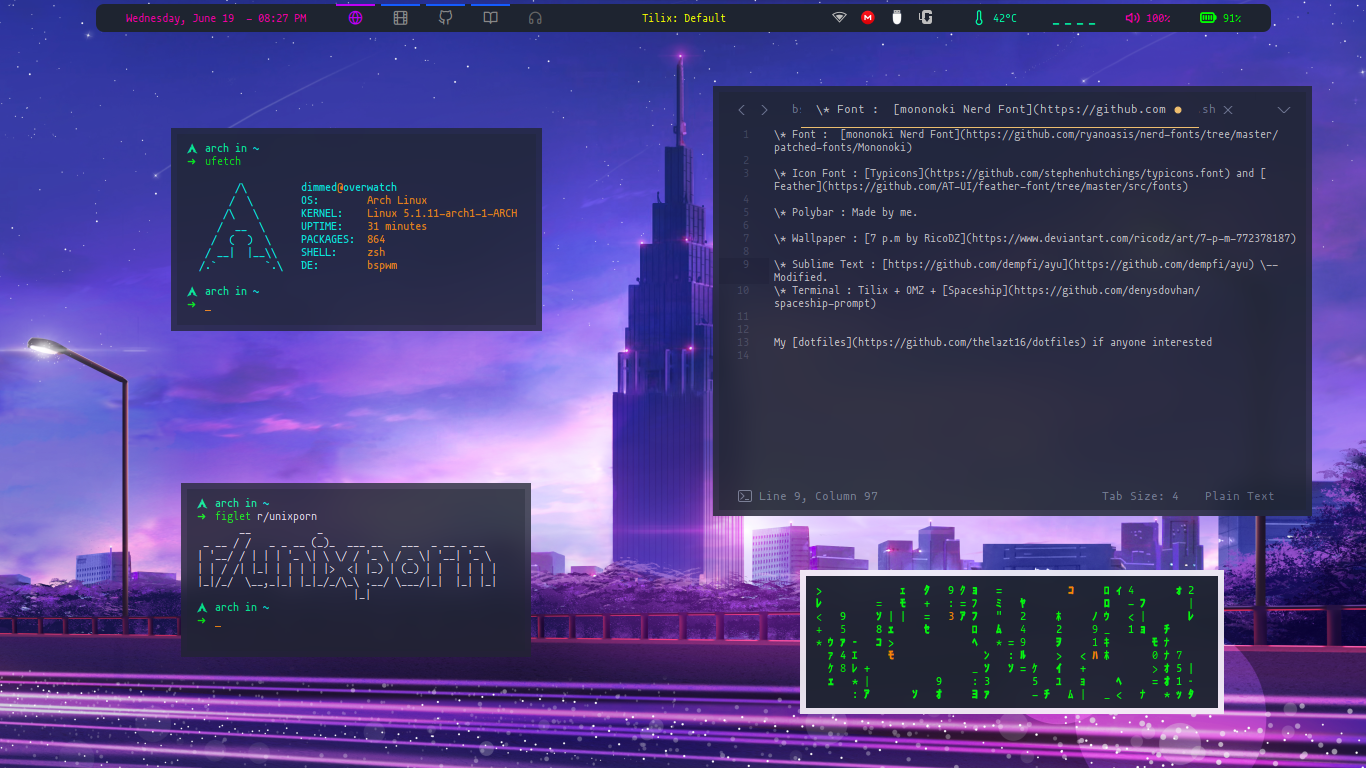Click the 'Wallpaper : [7 p.m by RicoDZ]' line
Screen dimensions: 1366x768
[x=1034, y=238]
